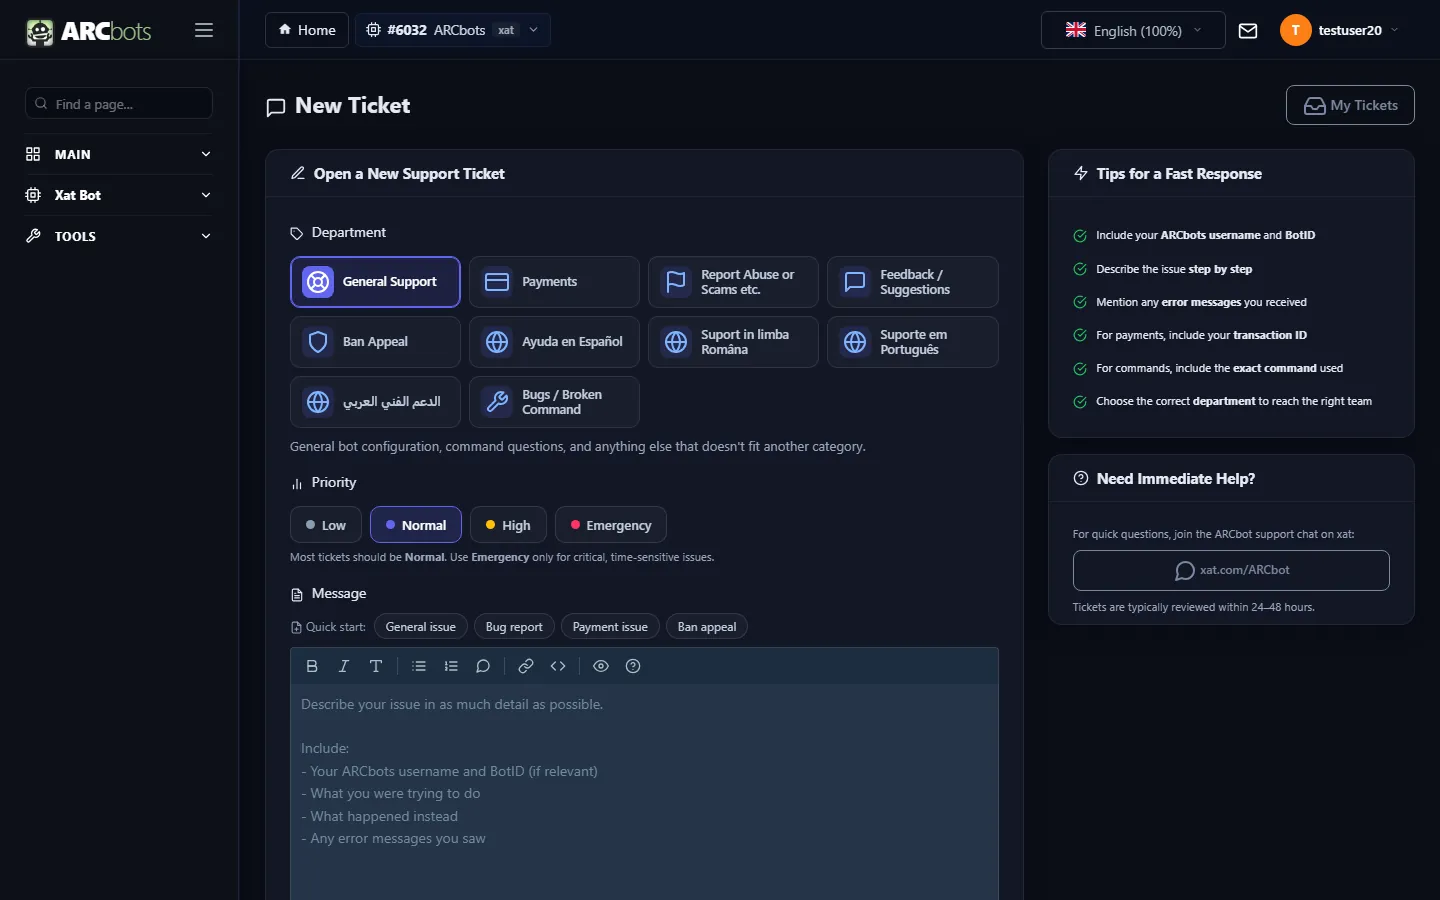Viewport: 1440px width, 900px height.
Task: Expand the Xat Bot sidebar section
Action: (x=118, y=195)
